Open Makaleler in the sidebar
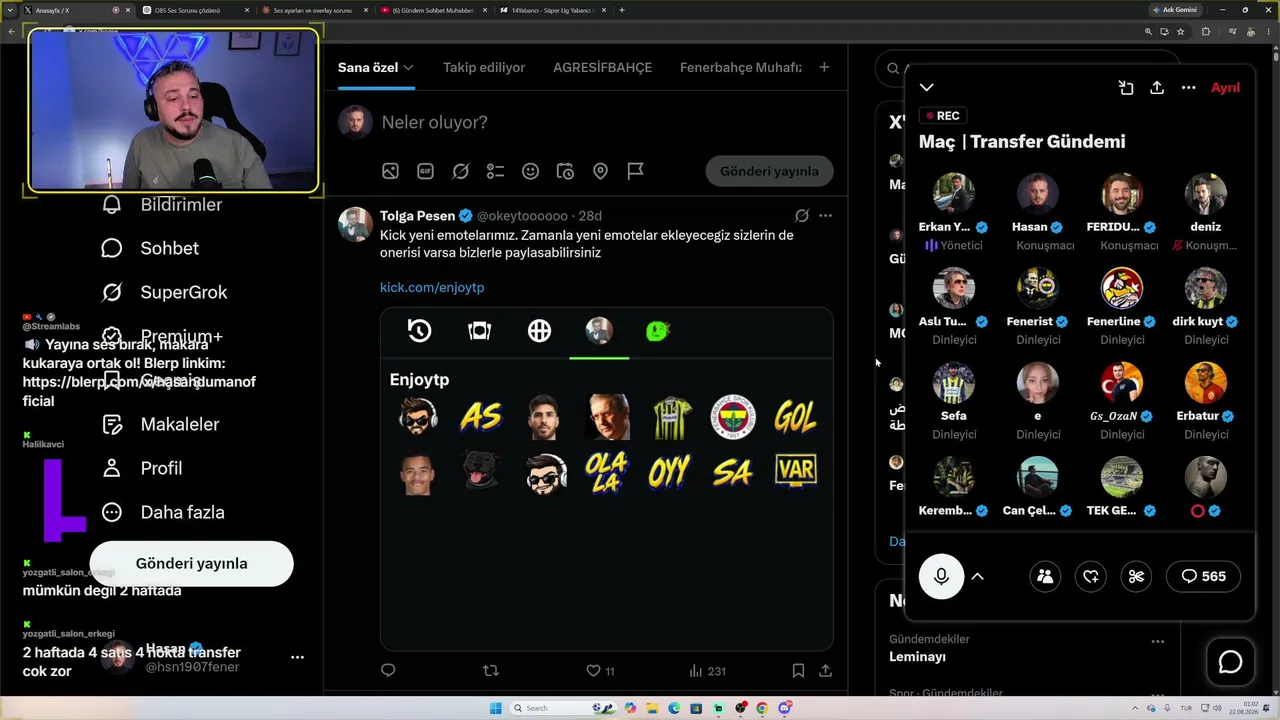This screenshot has height=720, width=1280. click(x=160, y=424)
